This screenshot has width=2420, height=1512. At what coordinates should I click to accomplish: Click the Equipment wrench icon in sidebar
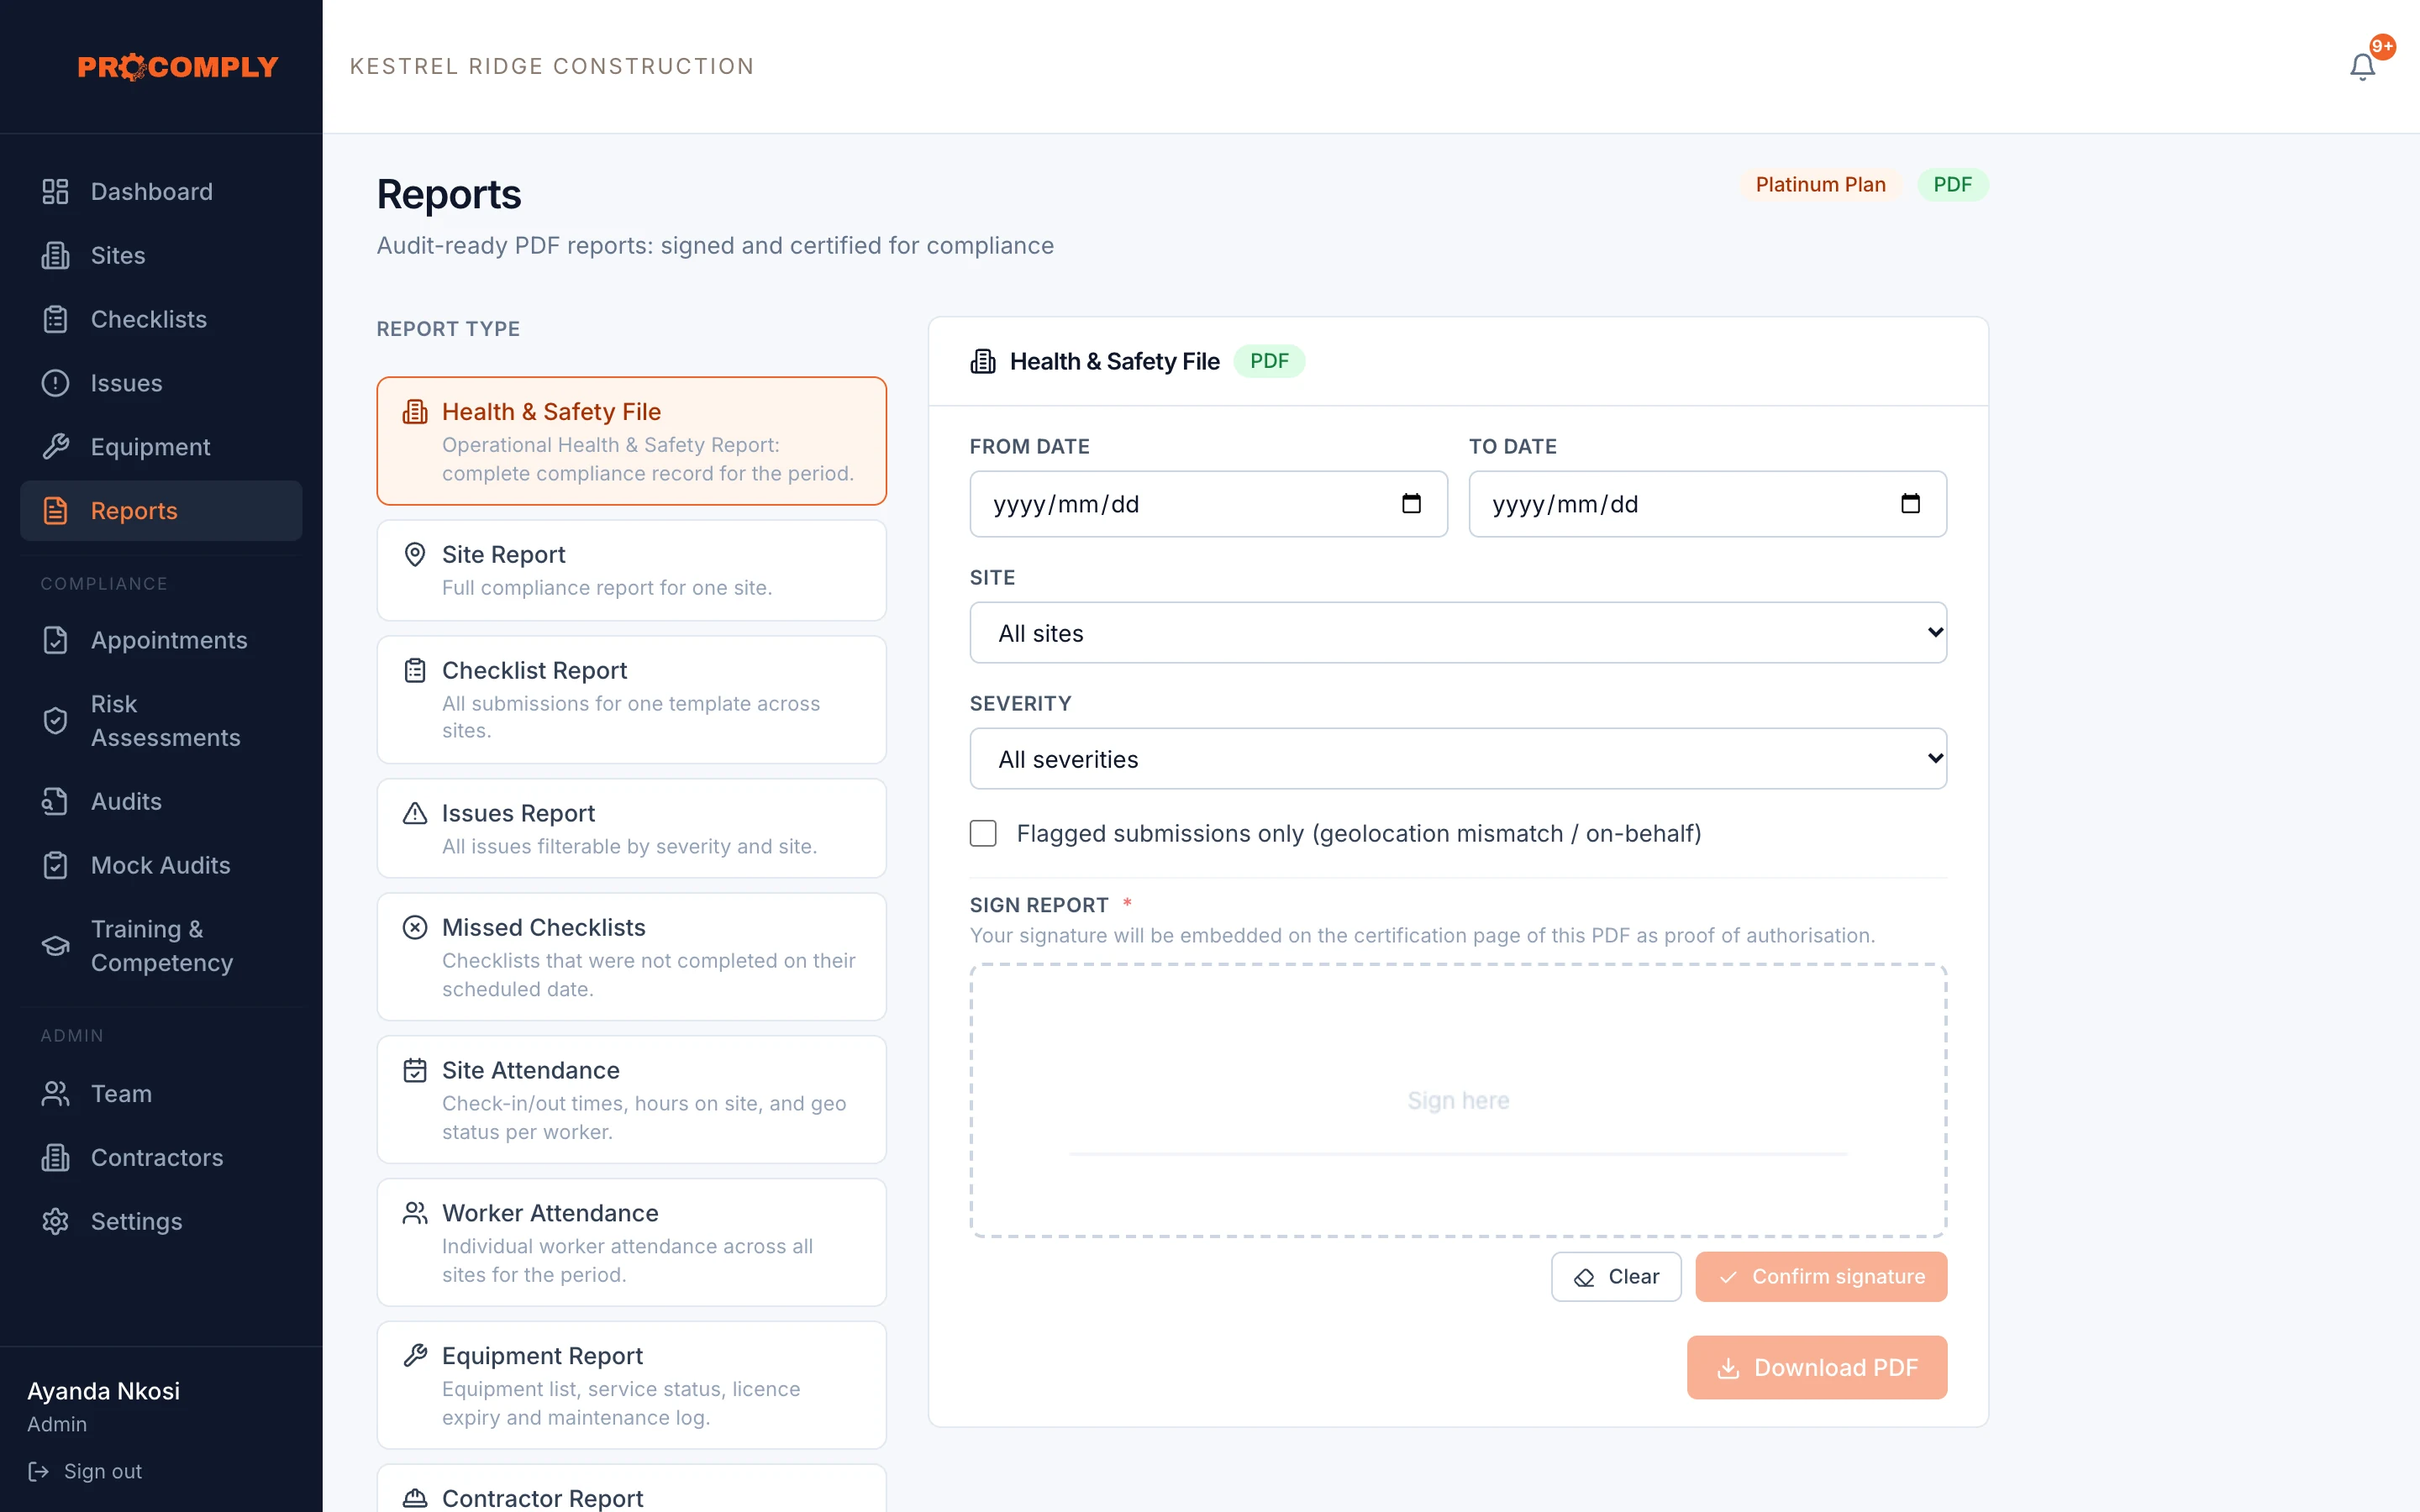coord(55,447)
